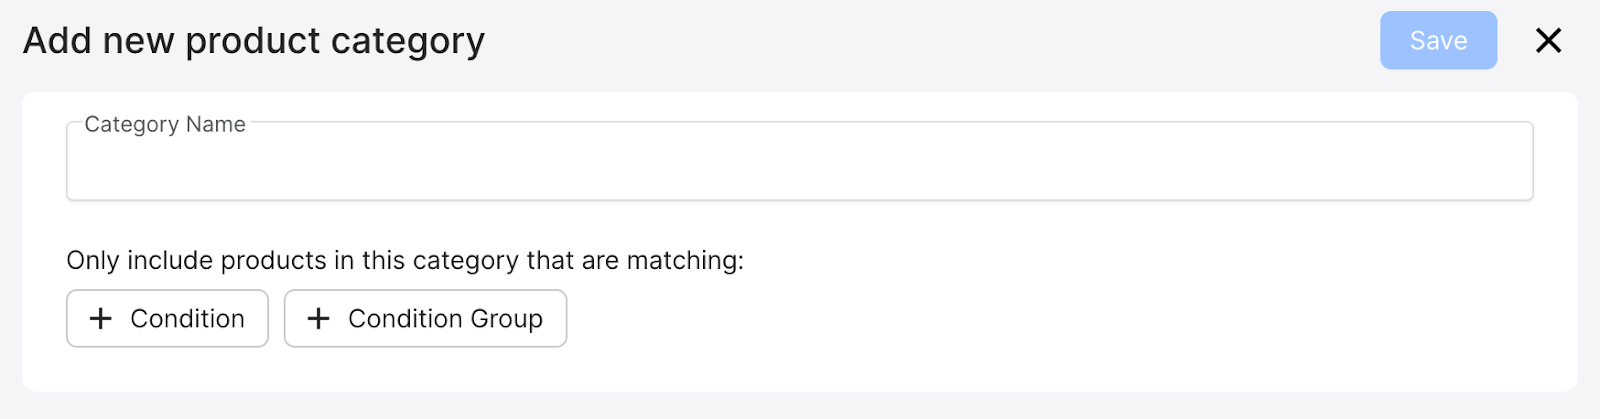Select the + Condition outlined button
Viewport: 1600px width, 419px height.
click(x=167, y=319)
